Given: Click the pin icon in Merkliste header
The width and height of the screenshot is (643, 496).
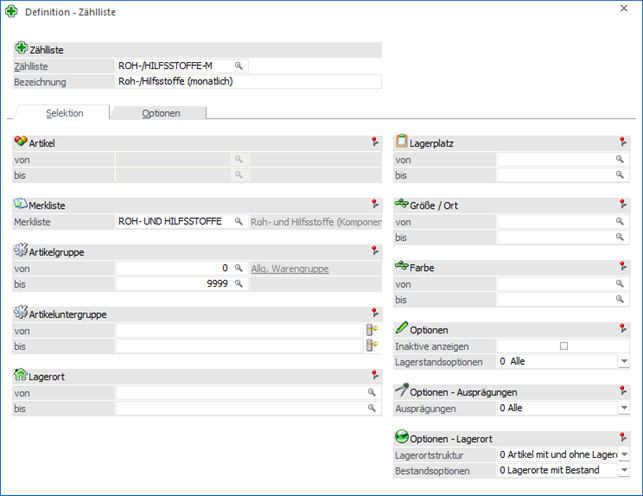Looking at the screenshot, I should (x=373, y=204).
